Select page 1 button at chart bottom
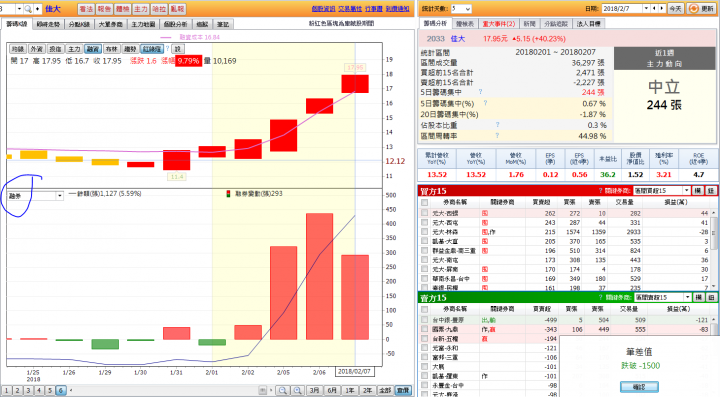 [x=6, y=391]
